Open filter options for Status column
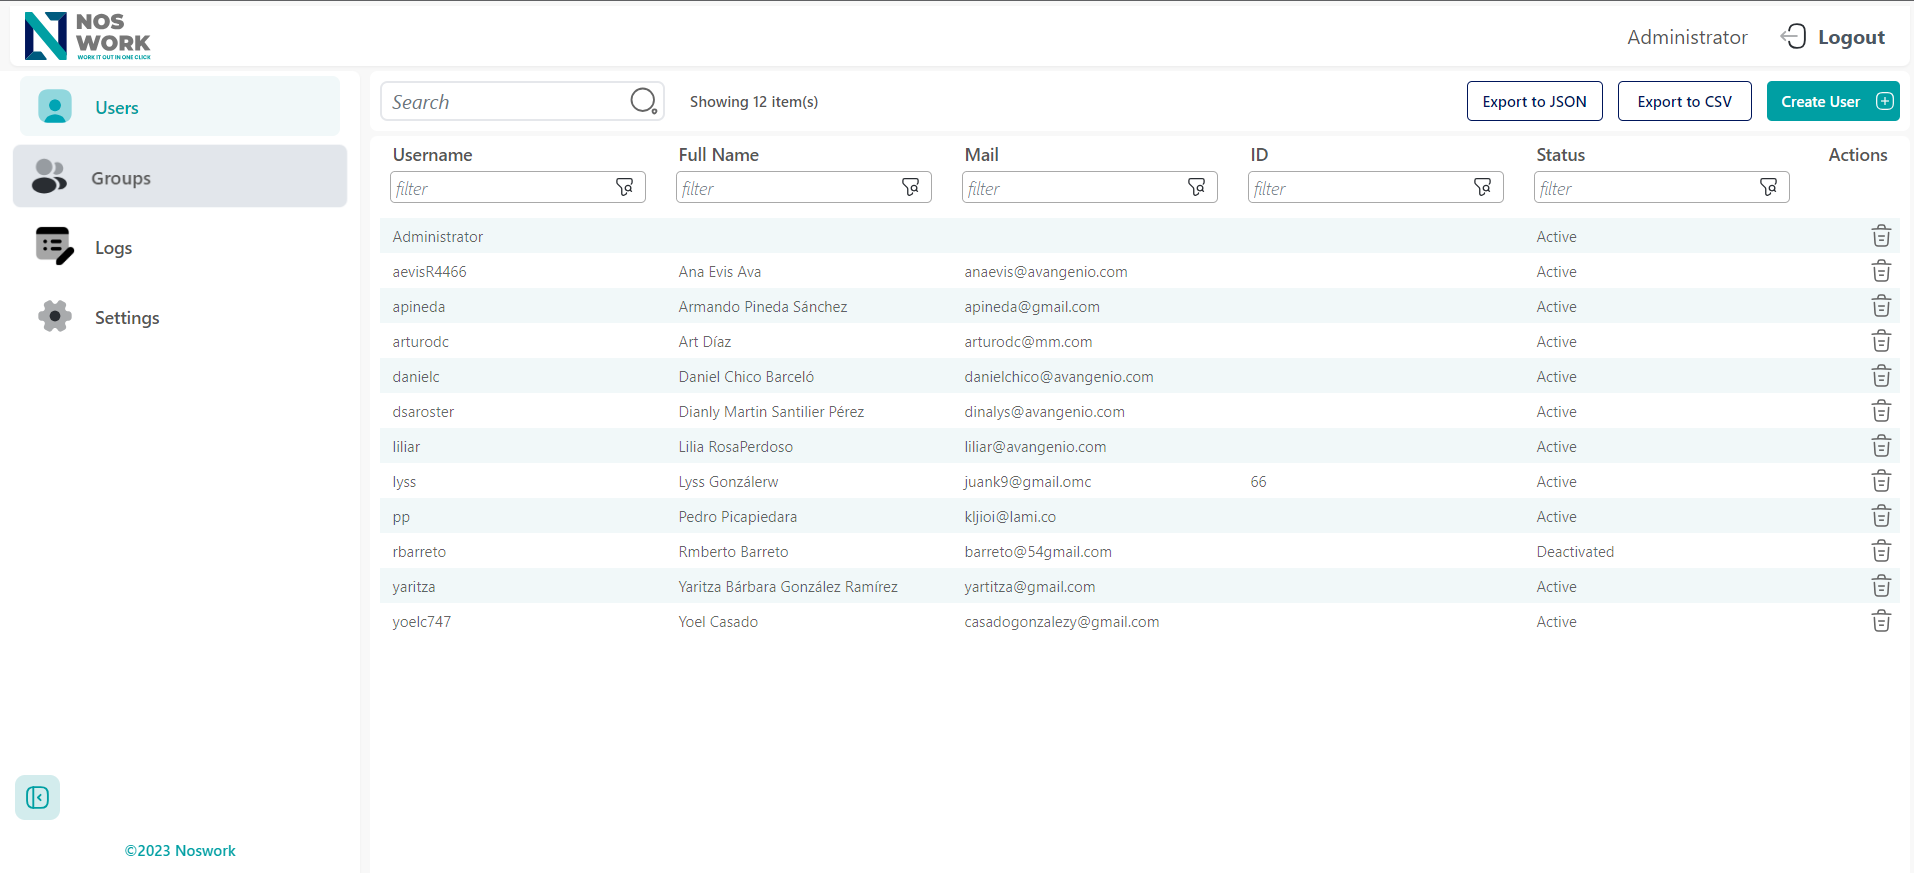The image size is (1914, 873). pyautogui.click(x=1768, y=187)
